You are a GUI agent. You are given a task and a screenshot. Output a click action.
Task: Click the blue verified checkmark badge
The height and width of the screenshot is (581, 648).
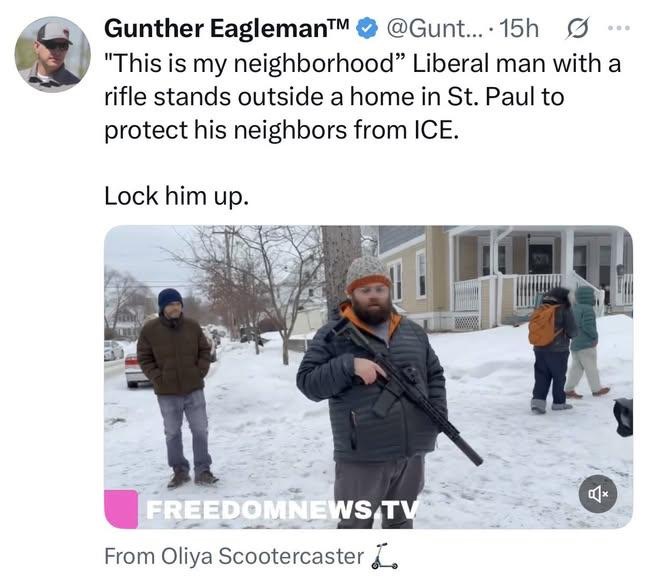pos(367,29)
